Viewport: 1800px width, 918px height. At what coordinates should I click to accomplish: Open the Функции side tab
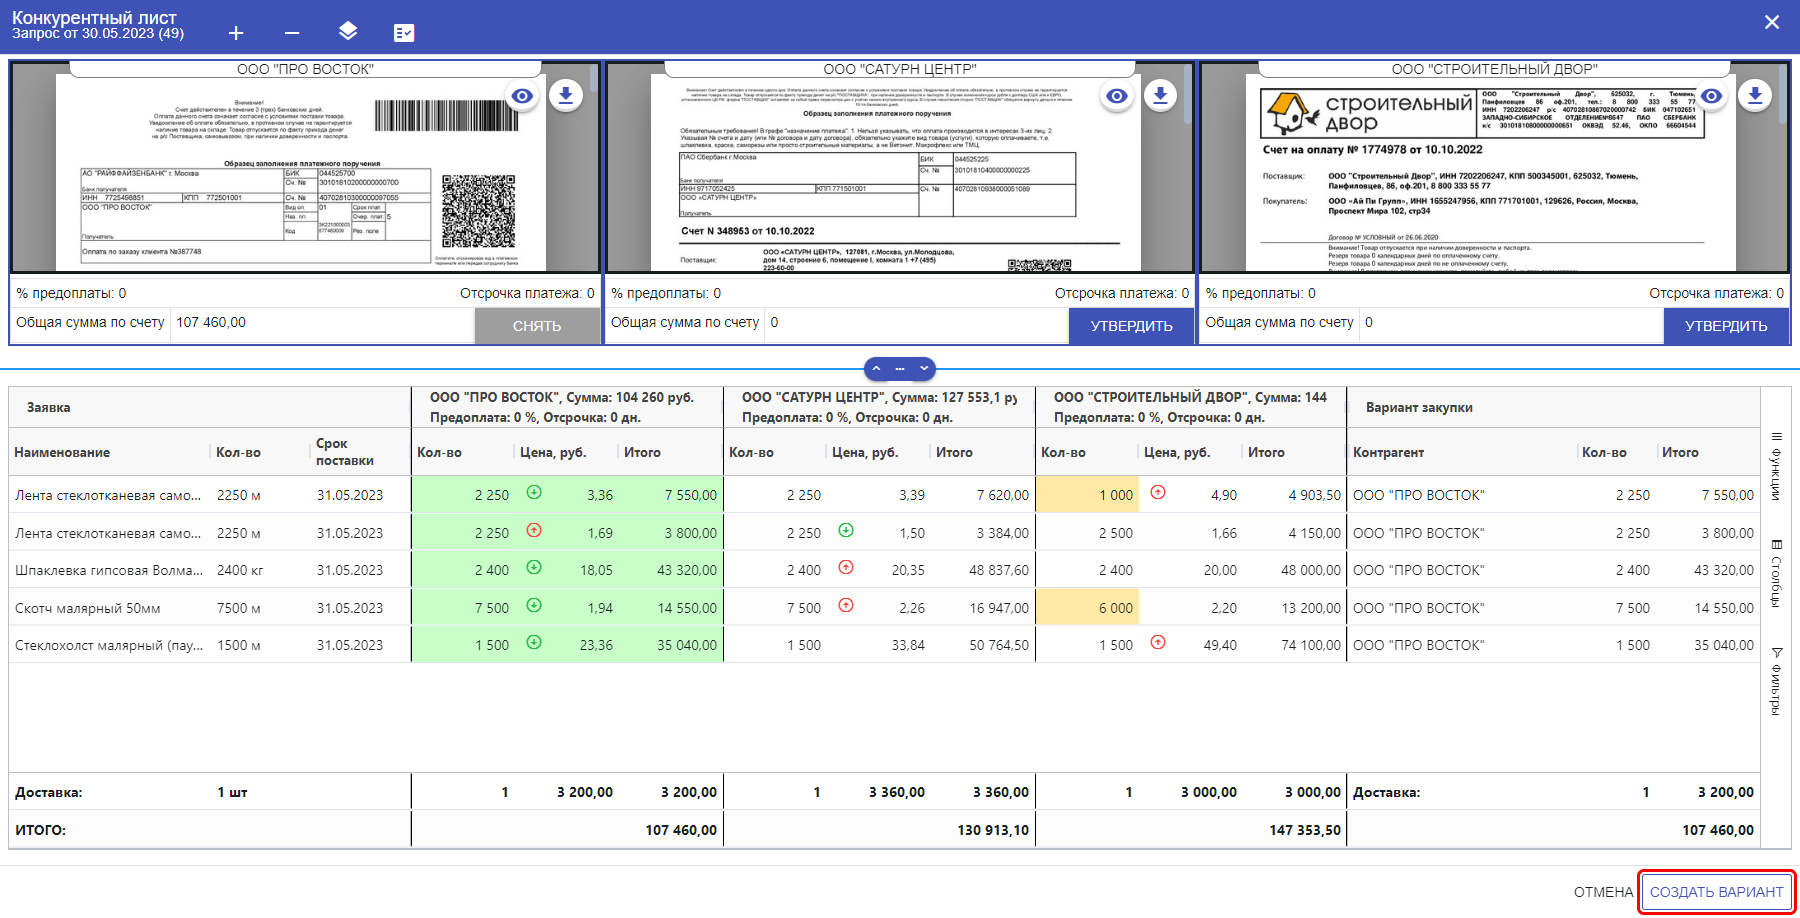[1777, 465]
